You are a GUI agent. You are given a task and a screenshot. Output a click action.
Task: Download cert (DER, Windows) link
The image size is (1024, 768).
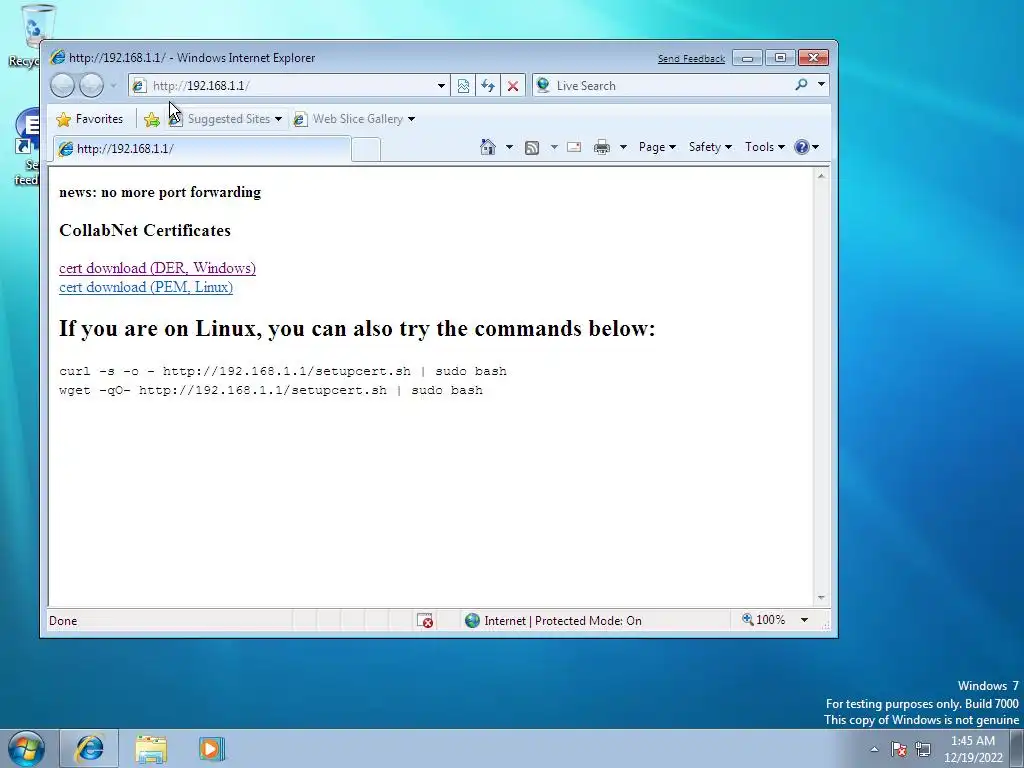(157, 268)
